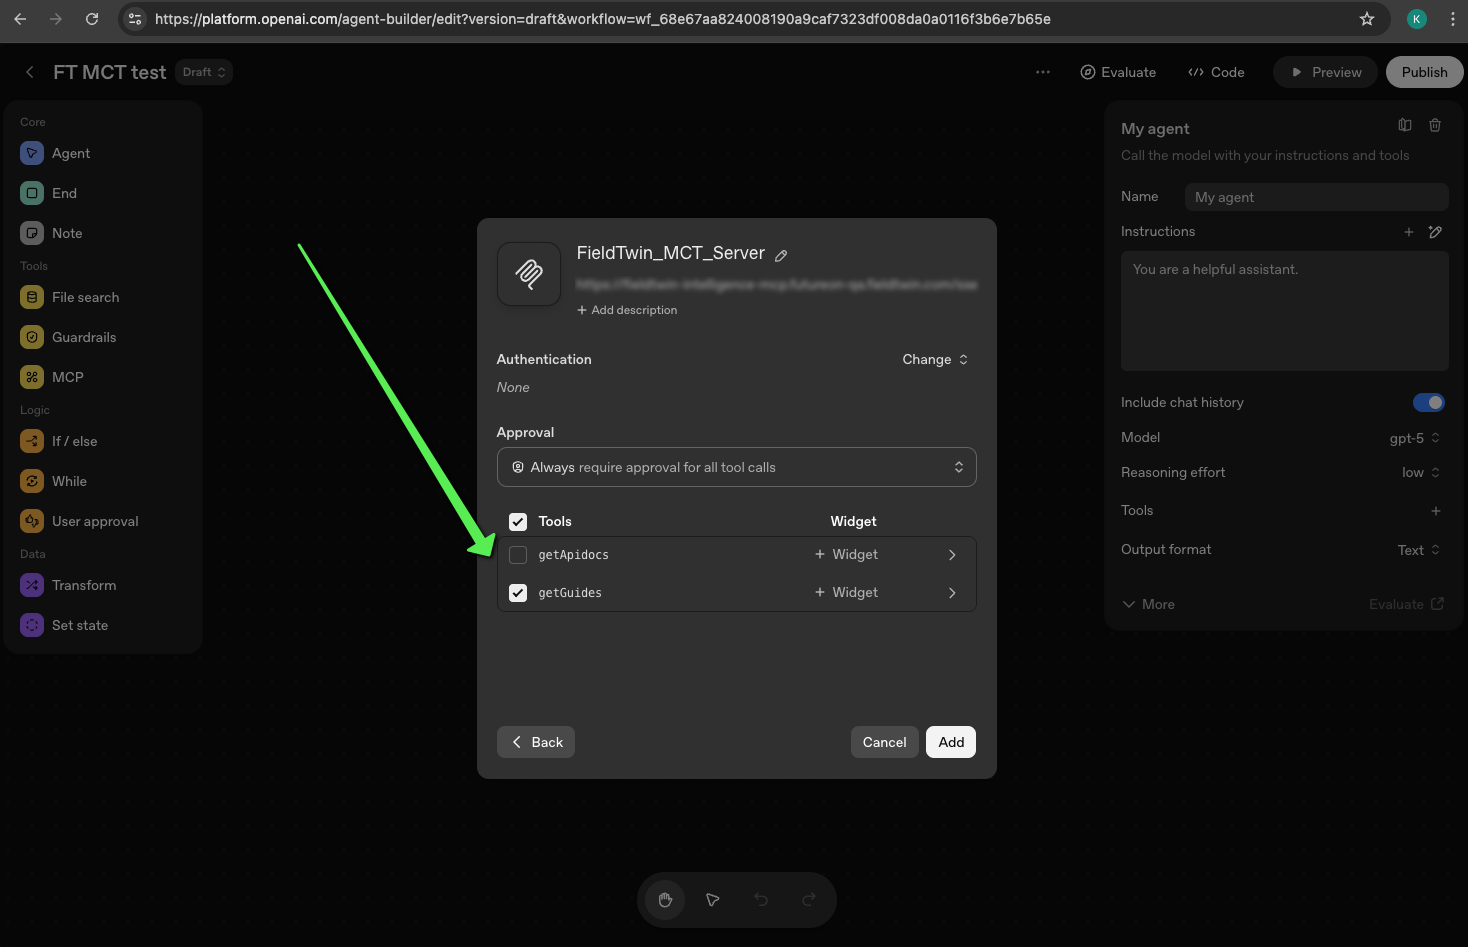Image resolution: width=1468 pixels, height=947 pixels.
Task: Click the agent Name input field
Action: click(1315, 197)
